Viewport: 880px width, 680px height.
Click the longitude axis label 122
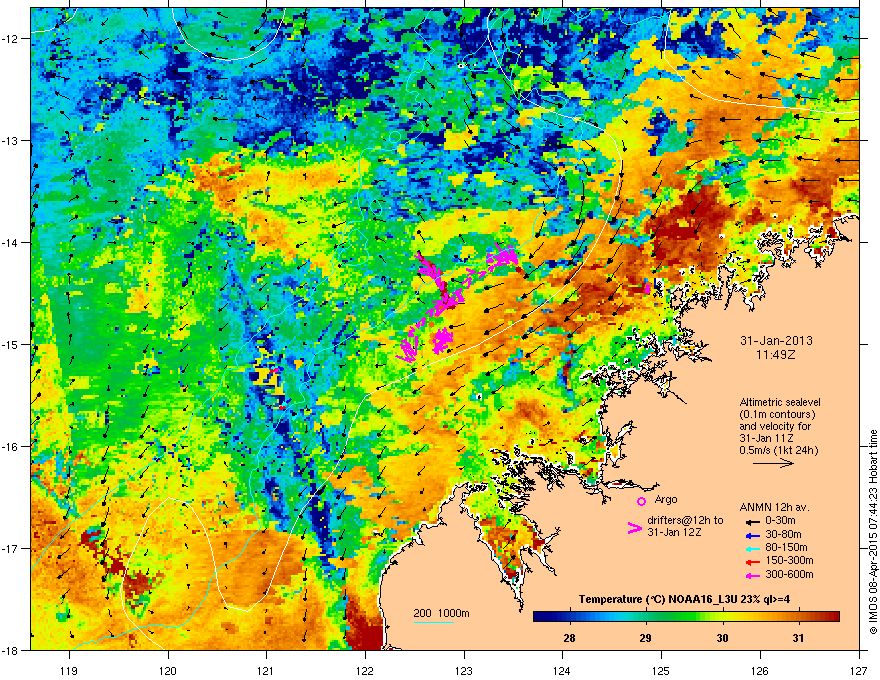pyautogui.click(x=365, y=670)
